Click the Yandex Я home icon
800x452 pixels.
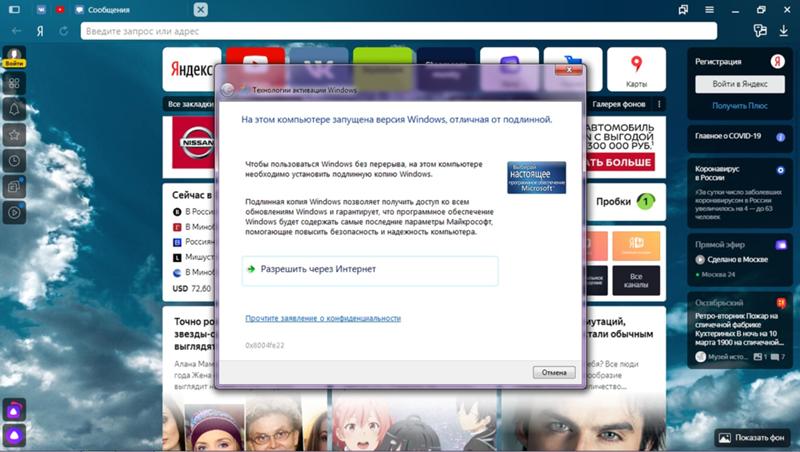pos(40,31)
